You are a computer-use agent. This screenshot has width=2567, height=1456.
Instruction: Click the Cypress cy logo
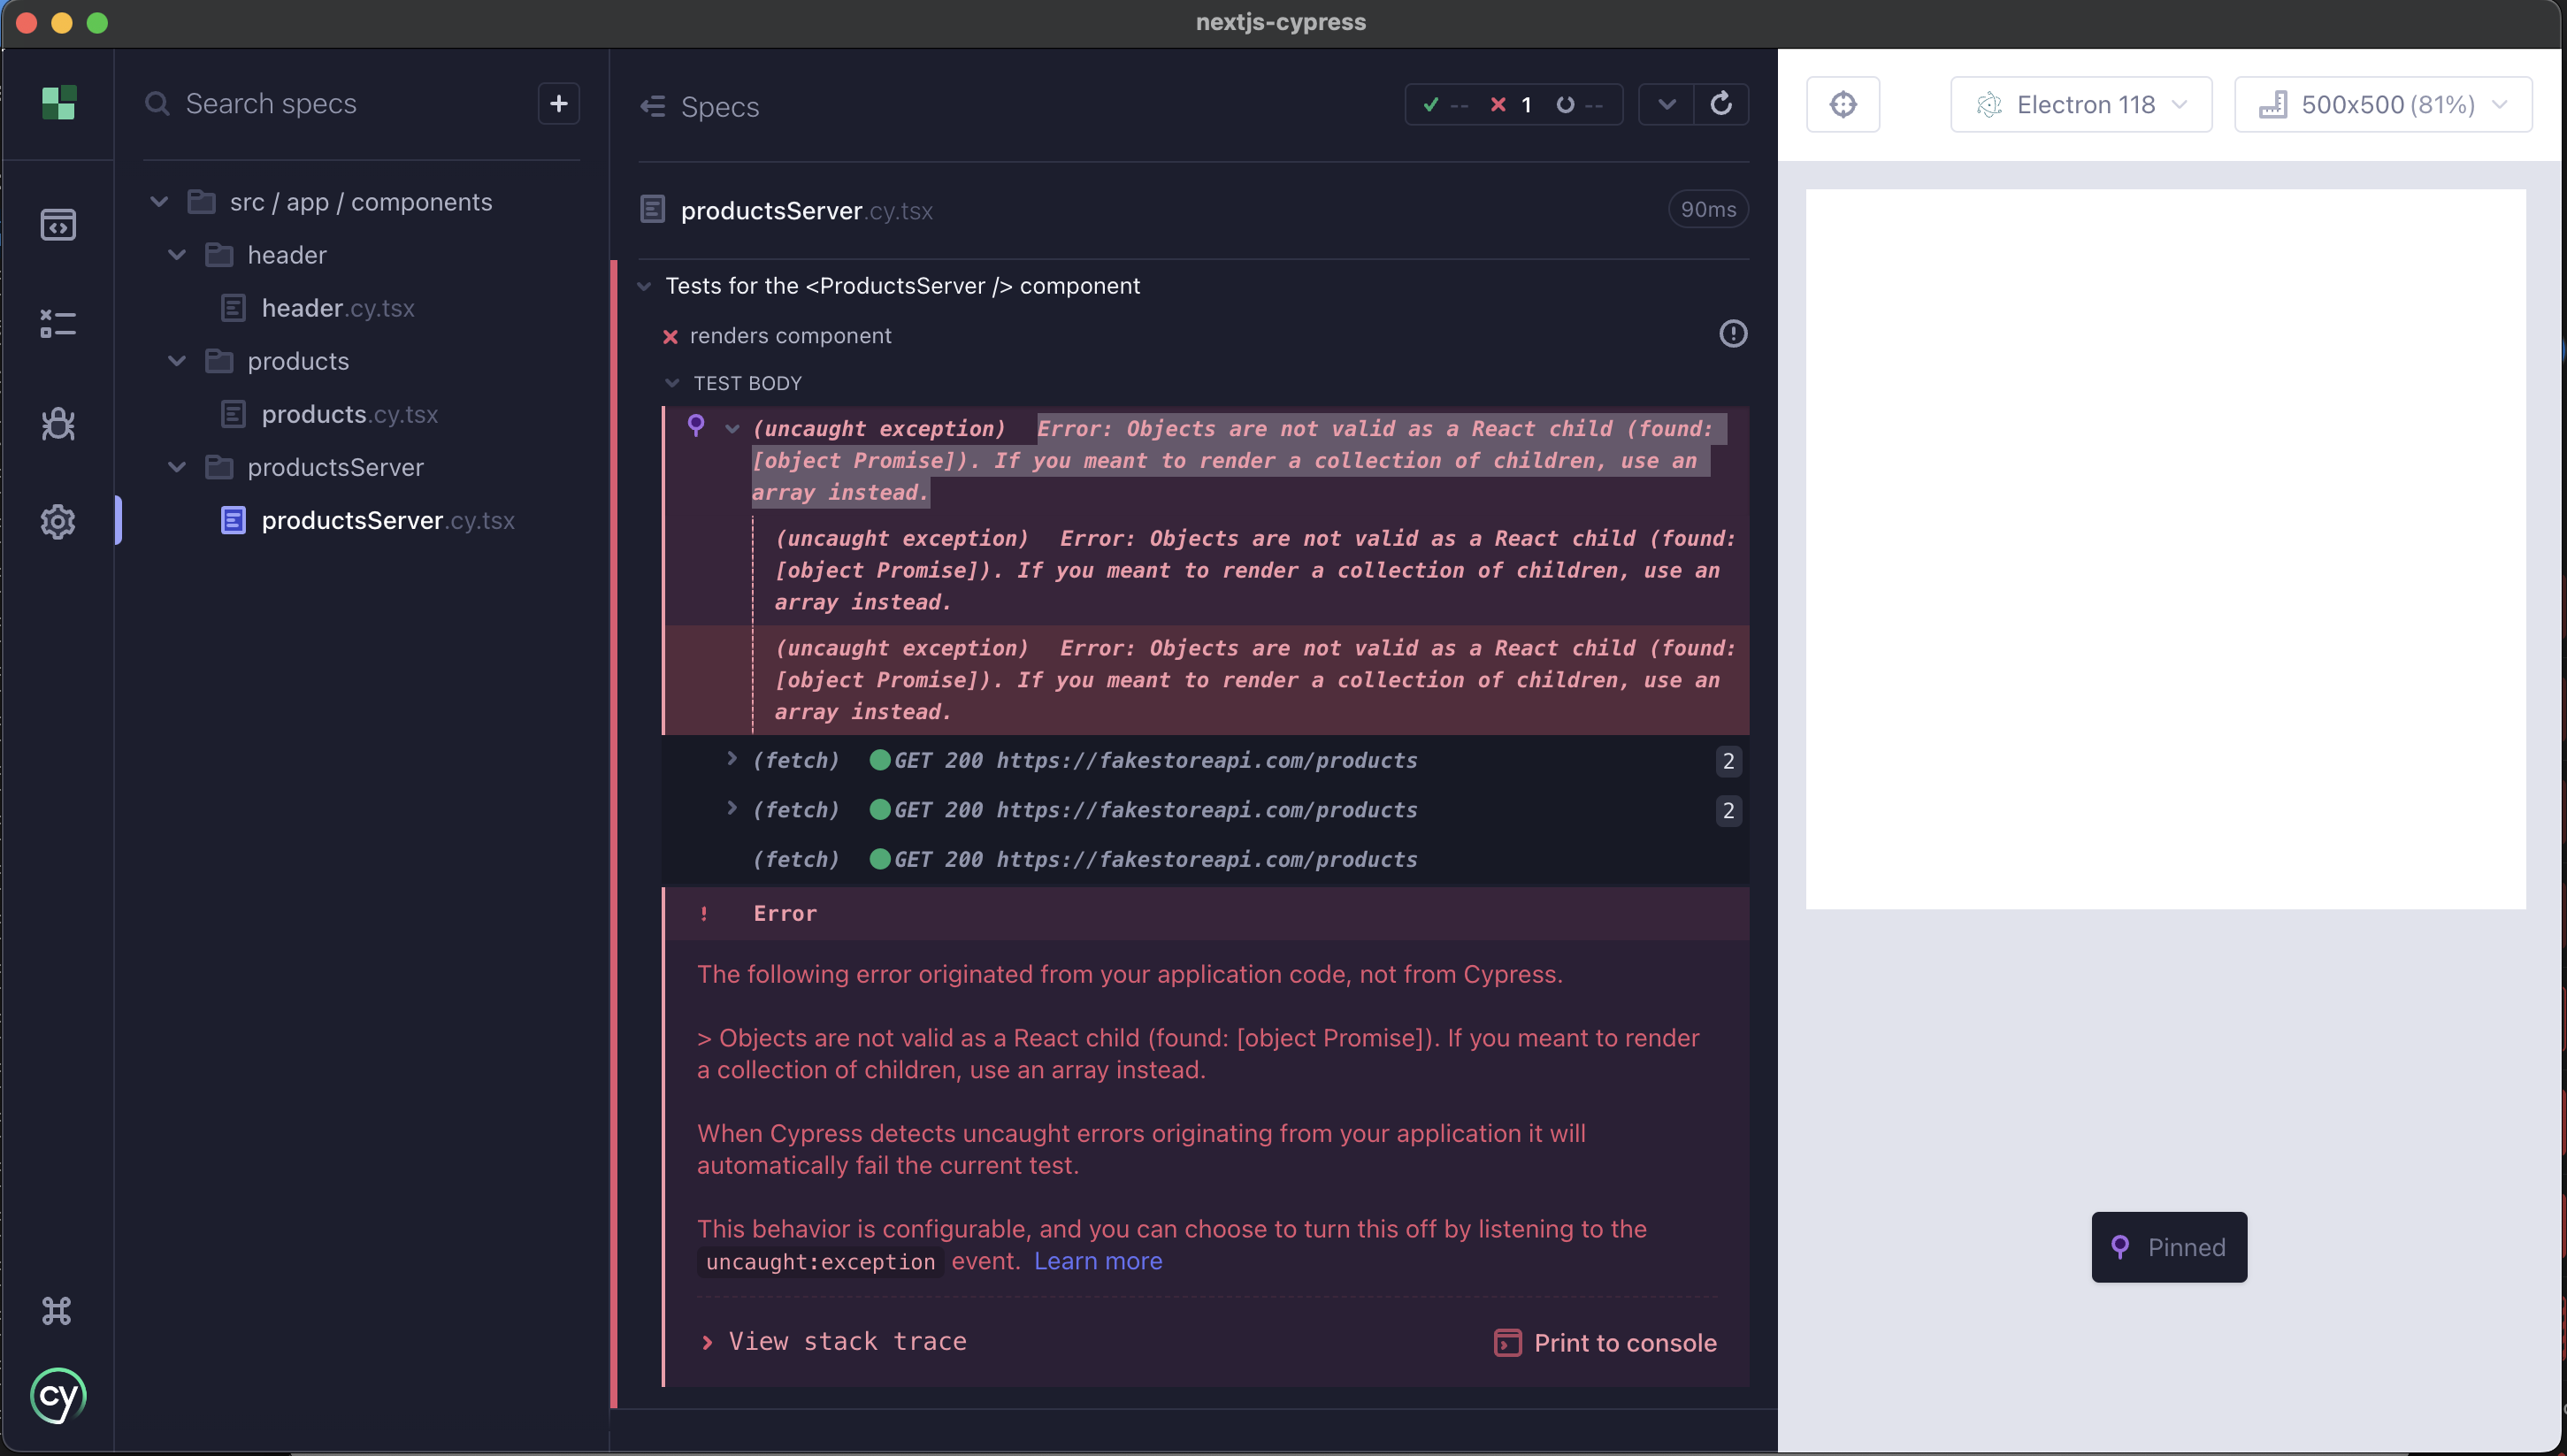click(x=58, y=1395)
